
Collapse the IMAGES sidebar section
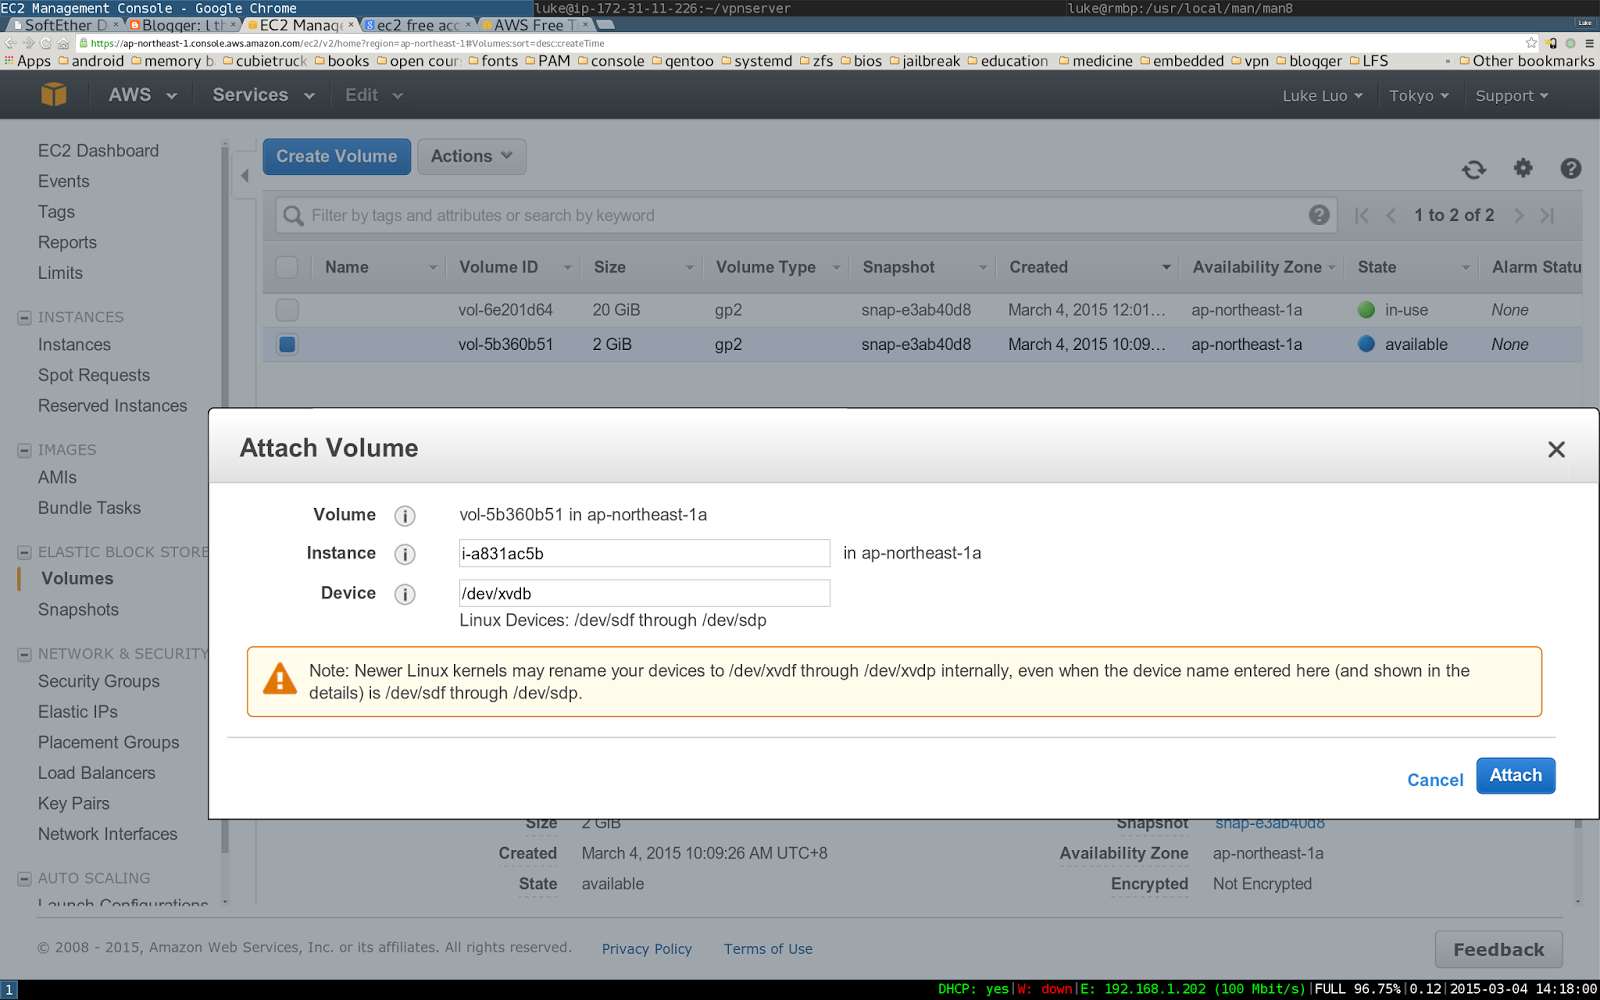[x=24, y=451]
